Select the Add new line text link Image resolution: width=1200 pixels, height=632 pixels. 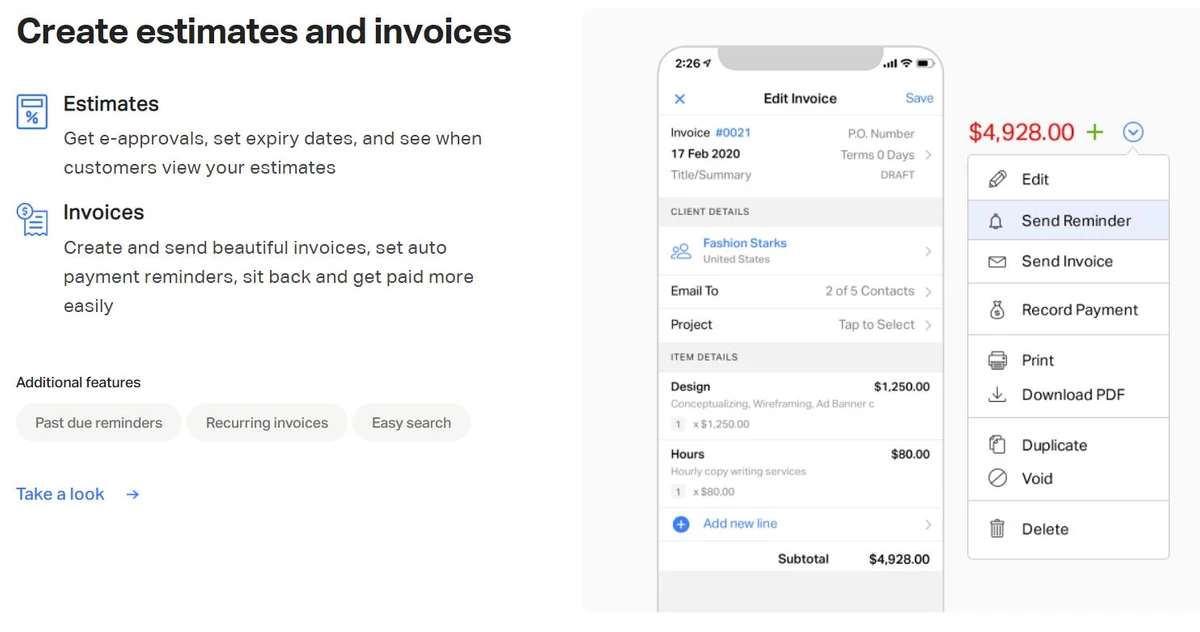740,523
